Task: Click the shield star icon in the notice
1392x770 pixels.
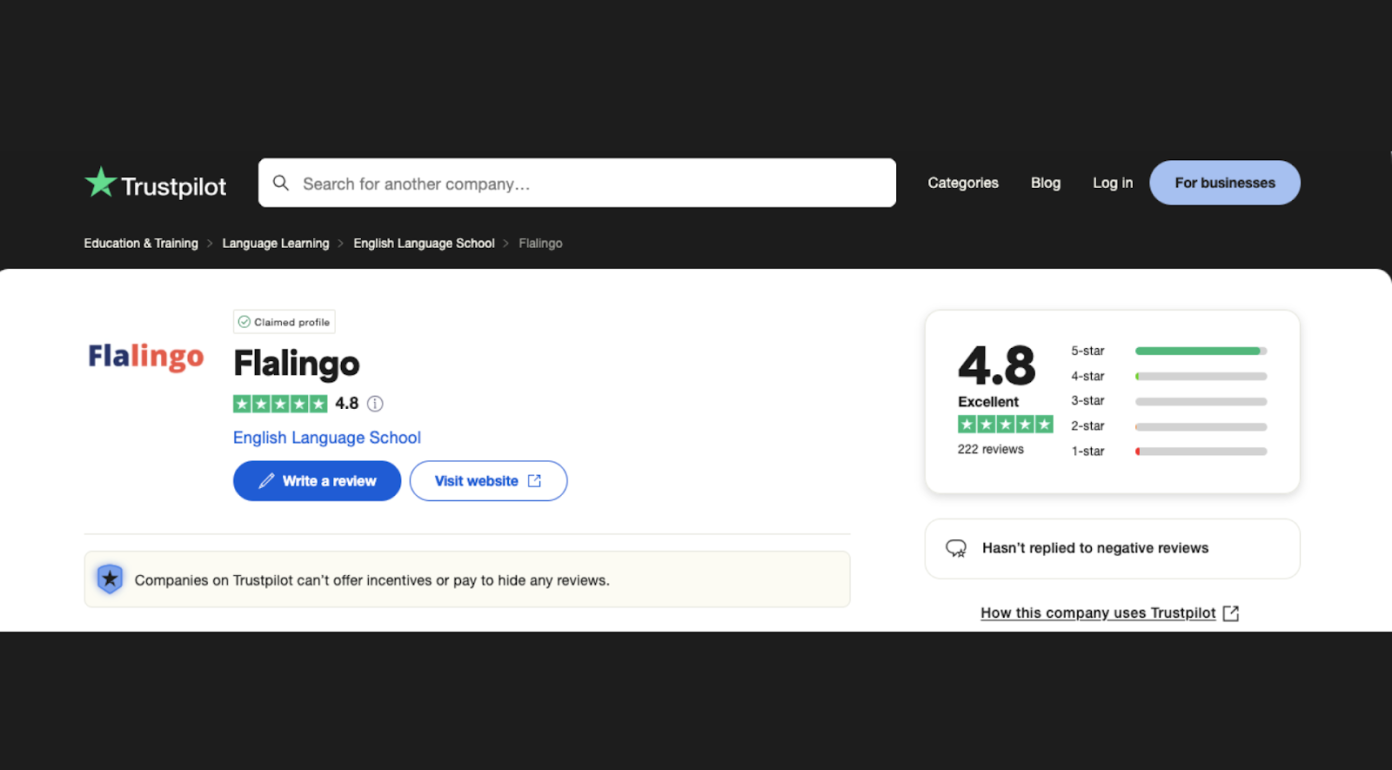Action: [x=110, y=579]
